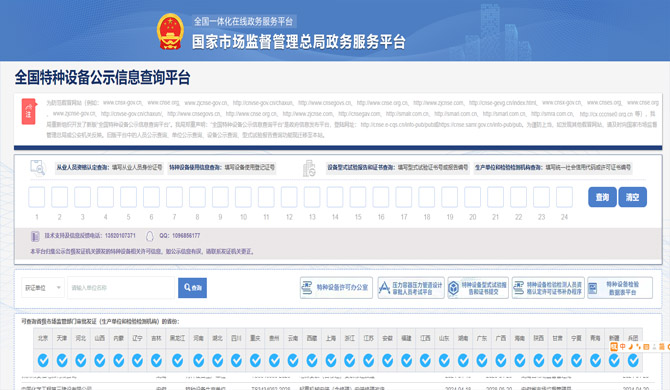Viewport: 670px width, 390px height.
Task: Toggle the checkmark under 上海
Action: point(331,361)
